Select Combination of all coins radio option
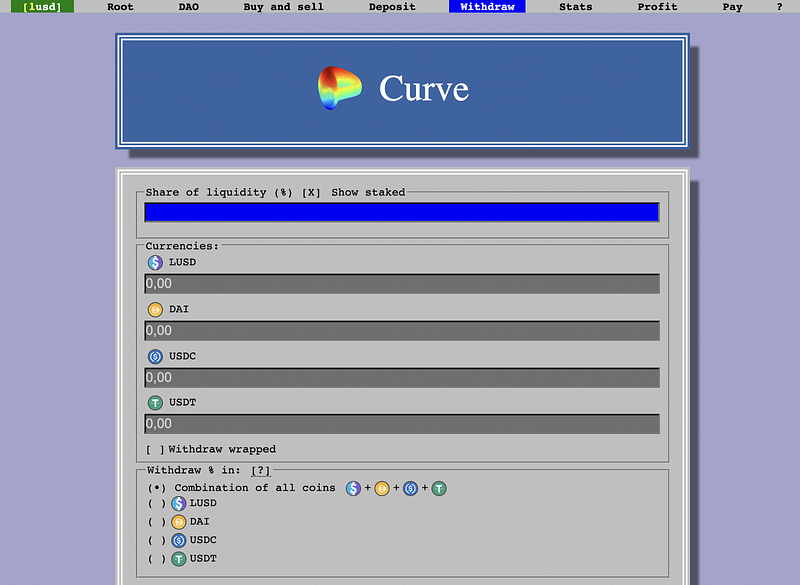 [157, 488]
